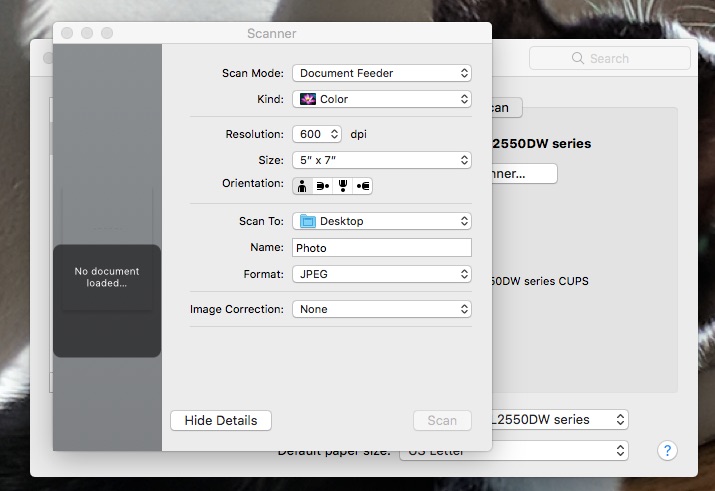The image size is (715, 491).
Task: Click the dpi unit label
Action: coord(358,134)
